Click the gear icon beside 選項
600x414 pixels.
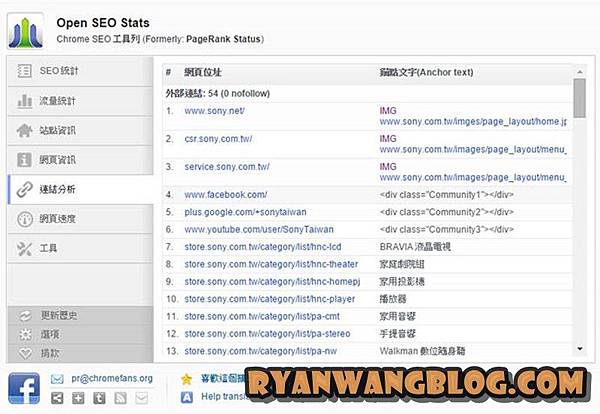[25, 334]
